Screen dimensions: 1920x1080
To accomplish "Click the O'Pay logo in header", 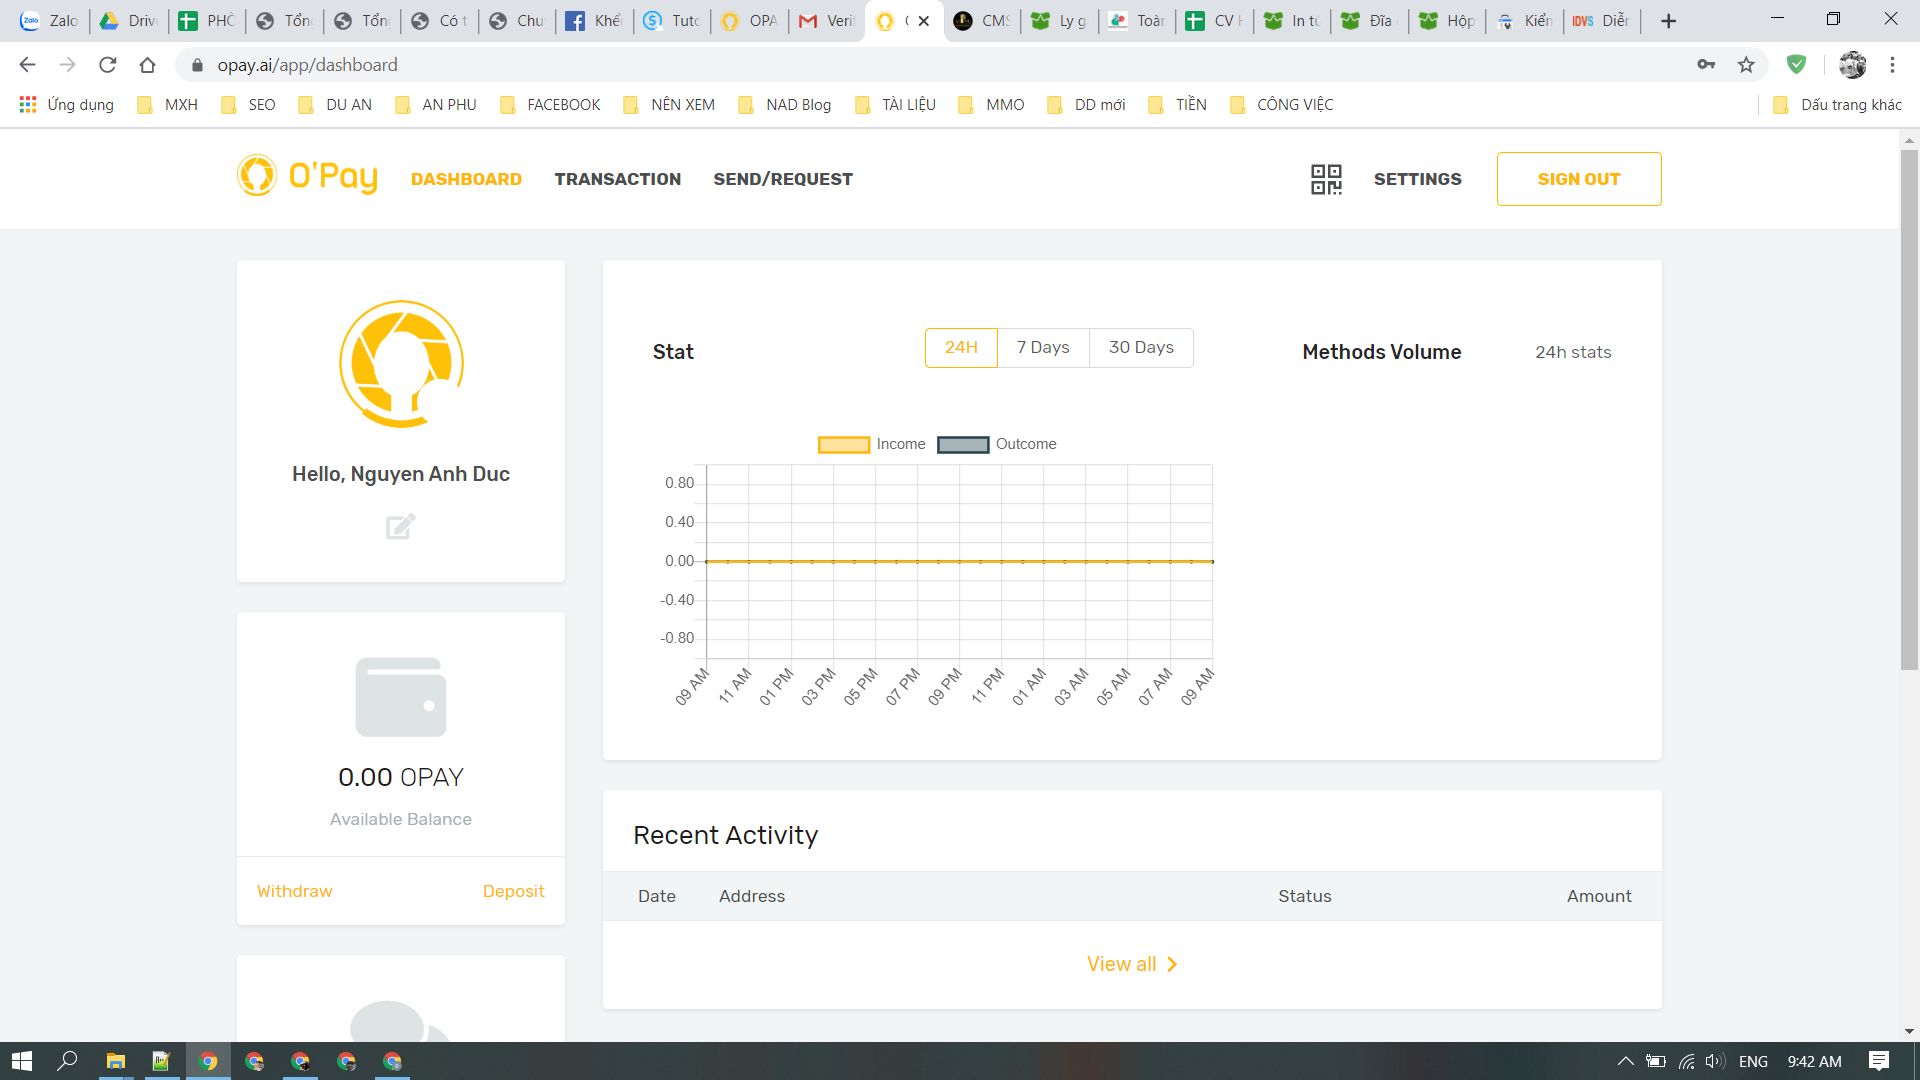I will pyautogui.click(x=308, y=177).
